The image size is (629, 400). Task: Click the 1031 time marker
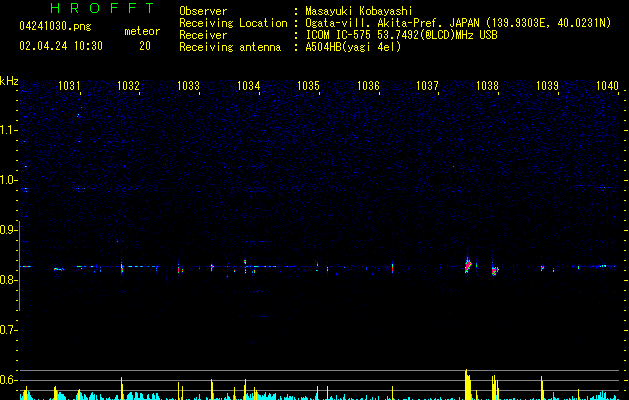coord(69,86)
